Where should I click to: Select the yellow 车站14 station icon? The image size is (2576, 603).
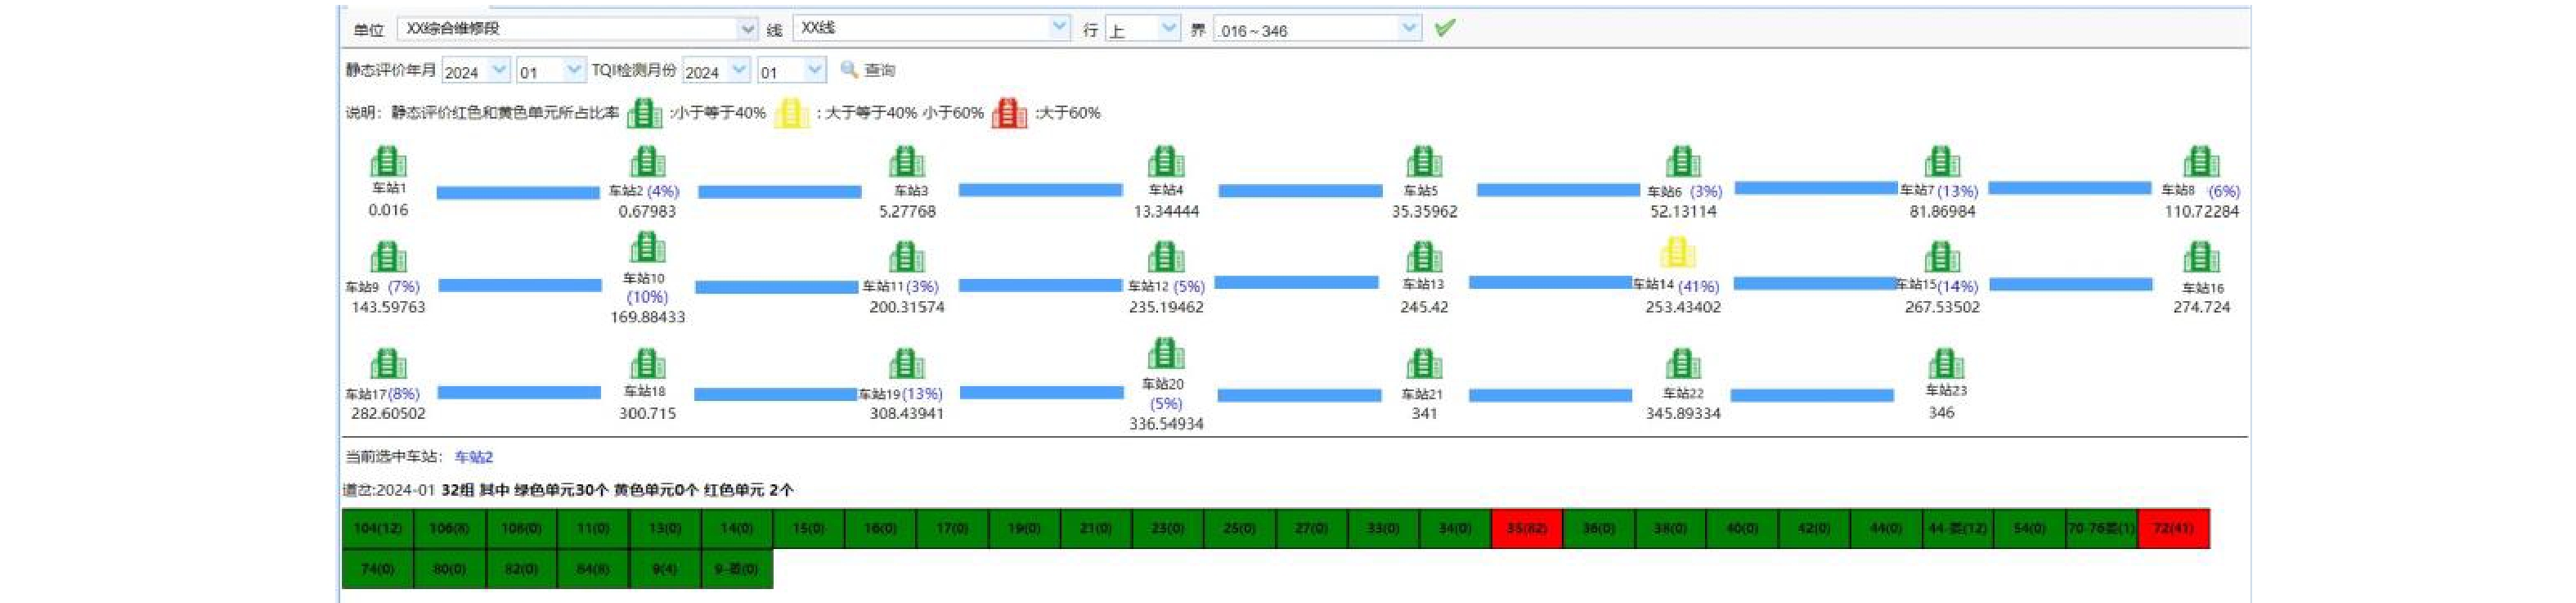(x=1678, y=252)
